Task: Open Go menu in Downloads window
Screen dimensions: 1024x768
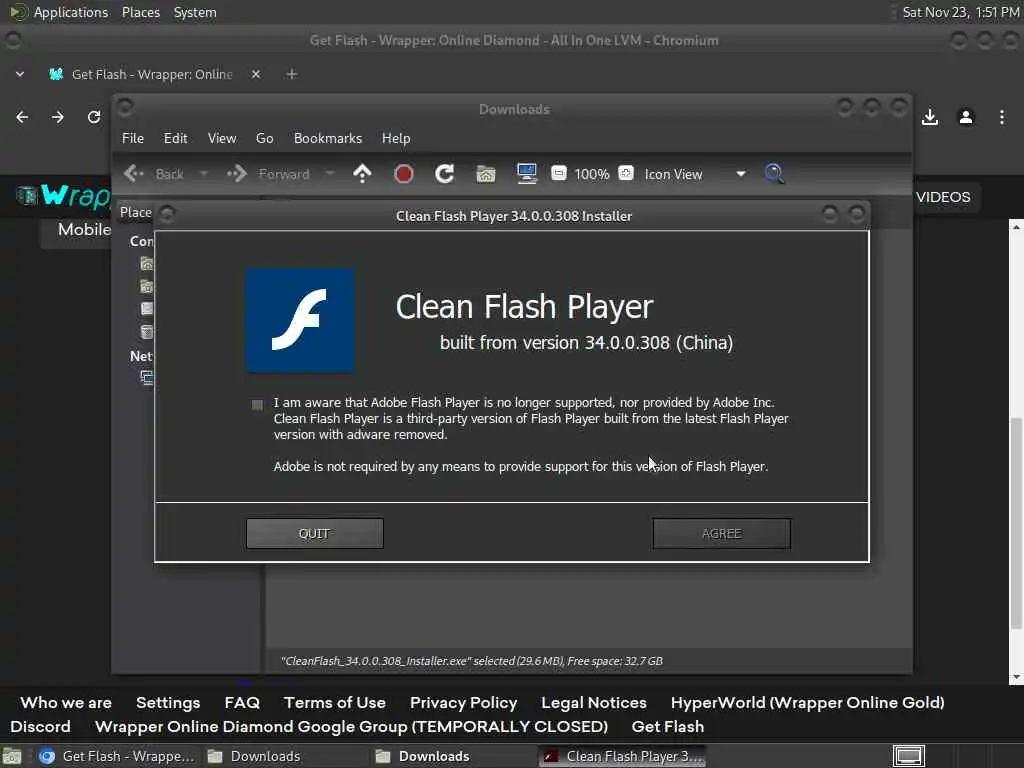Action: 264,138
